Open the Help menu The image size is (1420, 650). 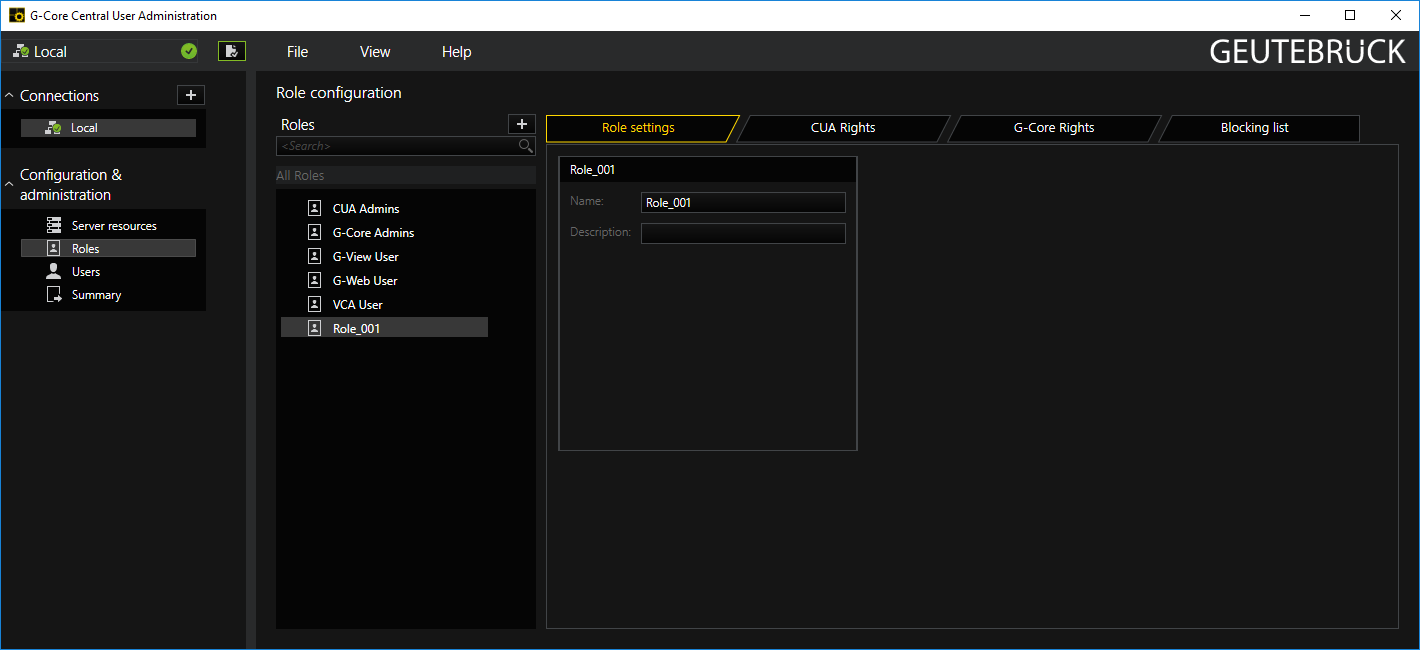[x=456, y=52]
